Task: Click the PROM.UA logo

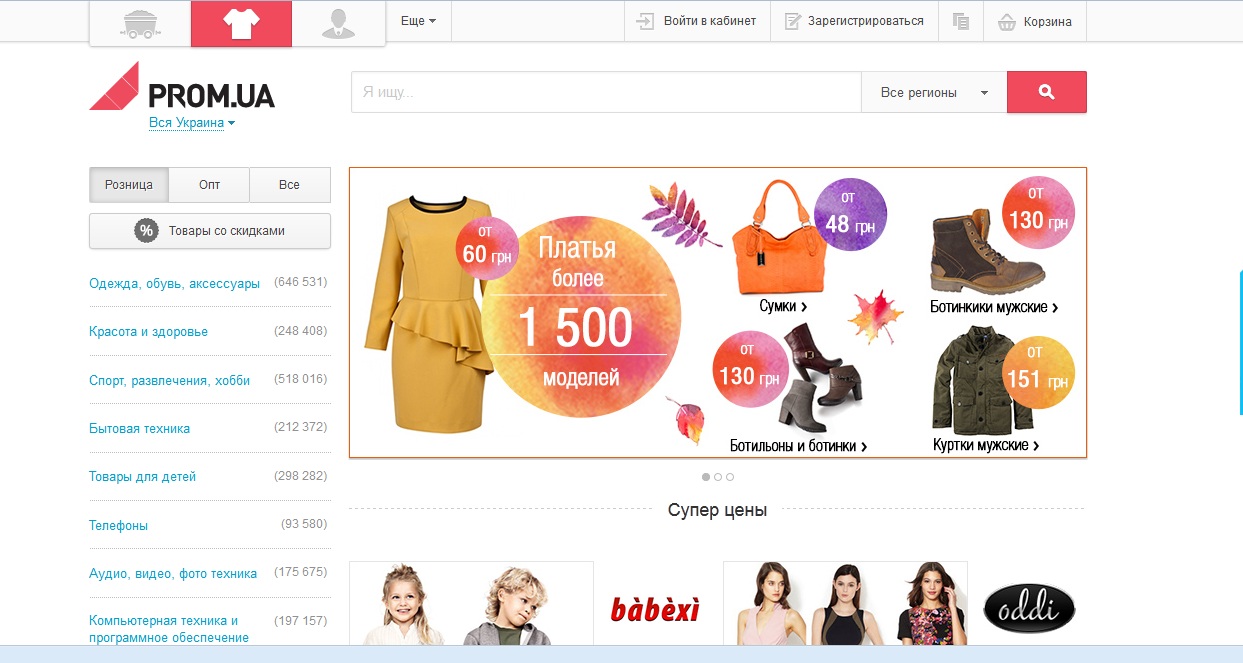Action: (182, 86)
